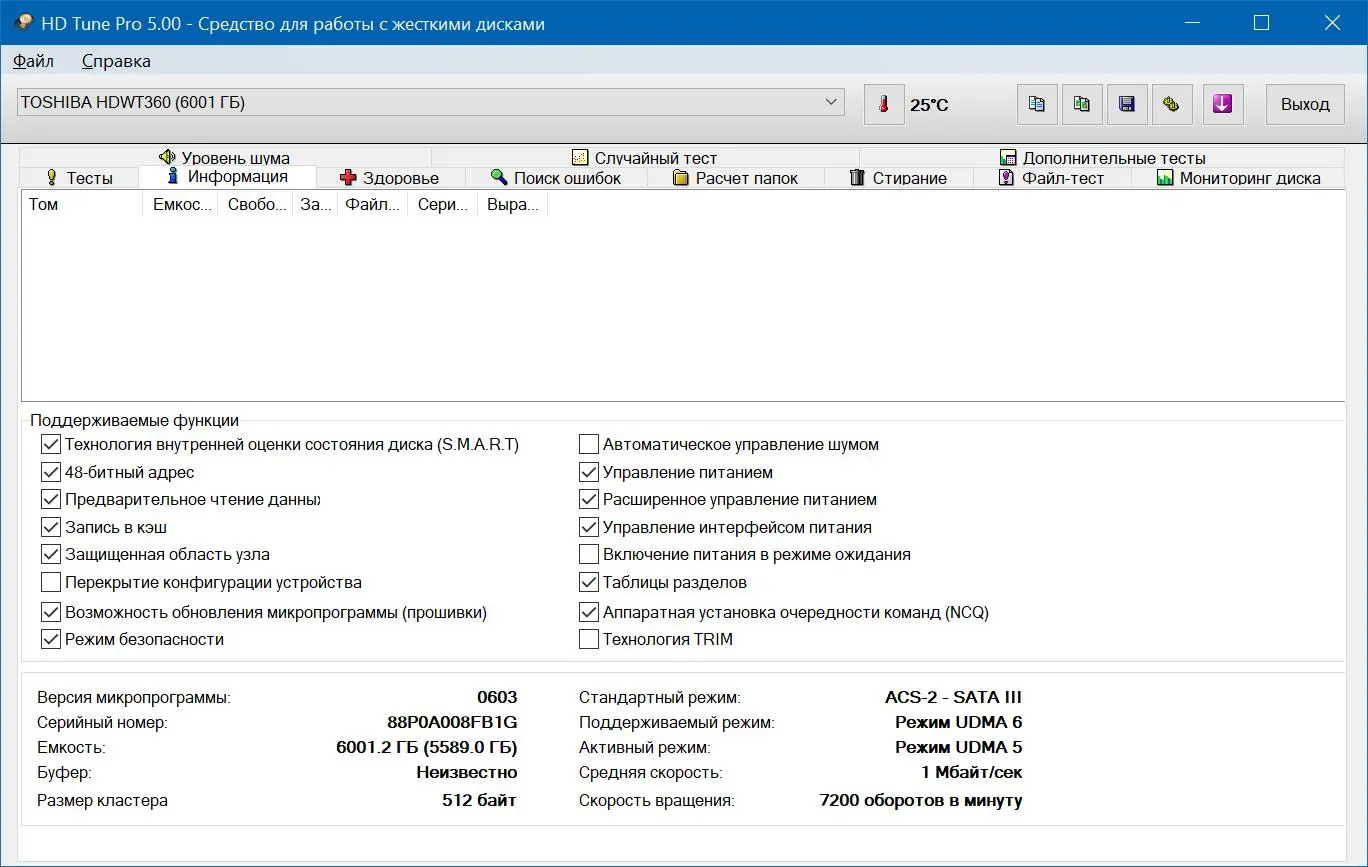Click the serial number 88P0A008FB1G

click(x=452, y=722)
